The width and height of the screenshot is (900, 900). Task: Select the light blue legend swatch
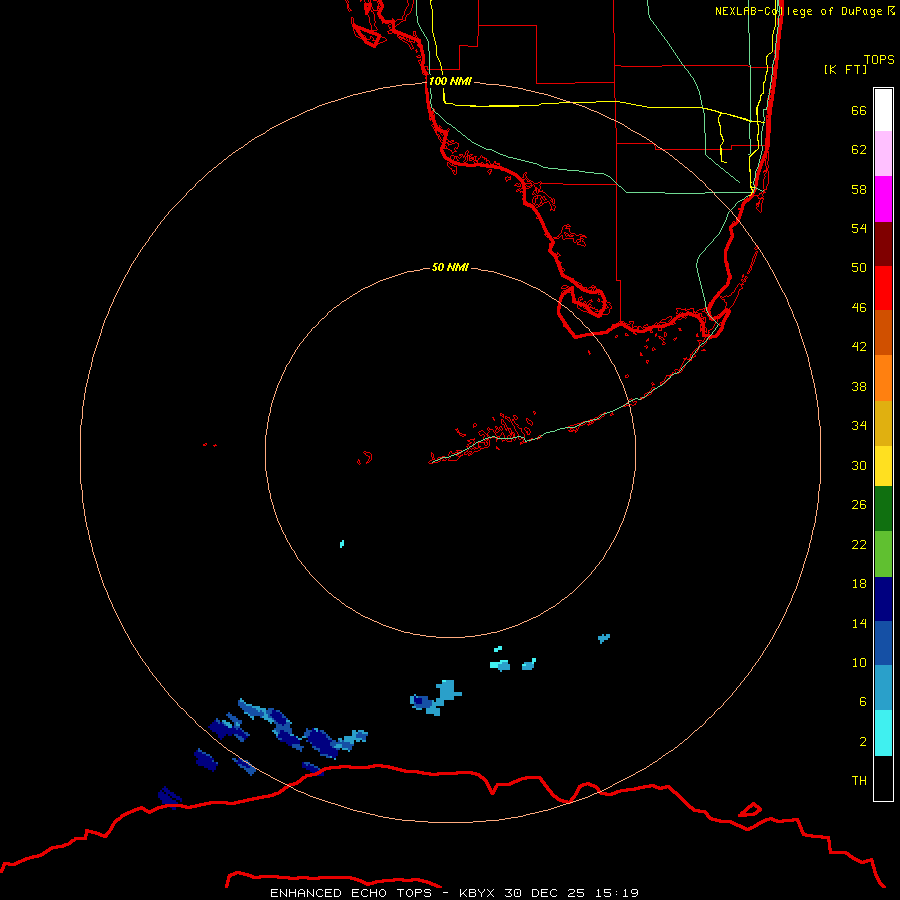click(x=883, y=688)
